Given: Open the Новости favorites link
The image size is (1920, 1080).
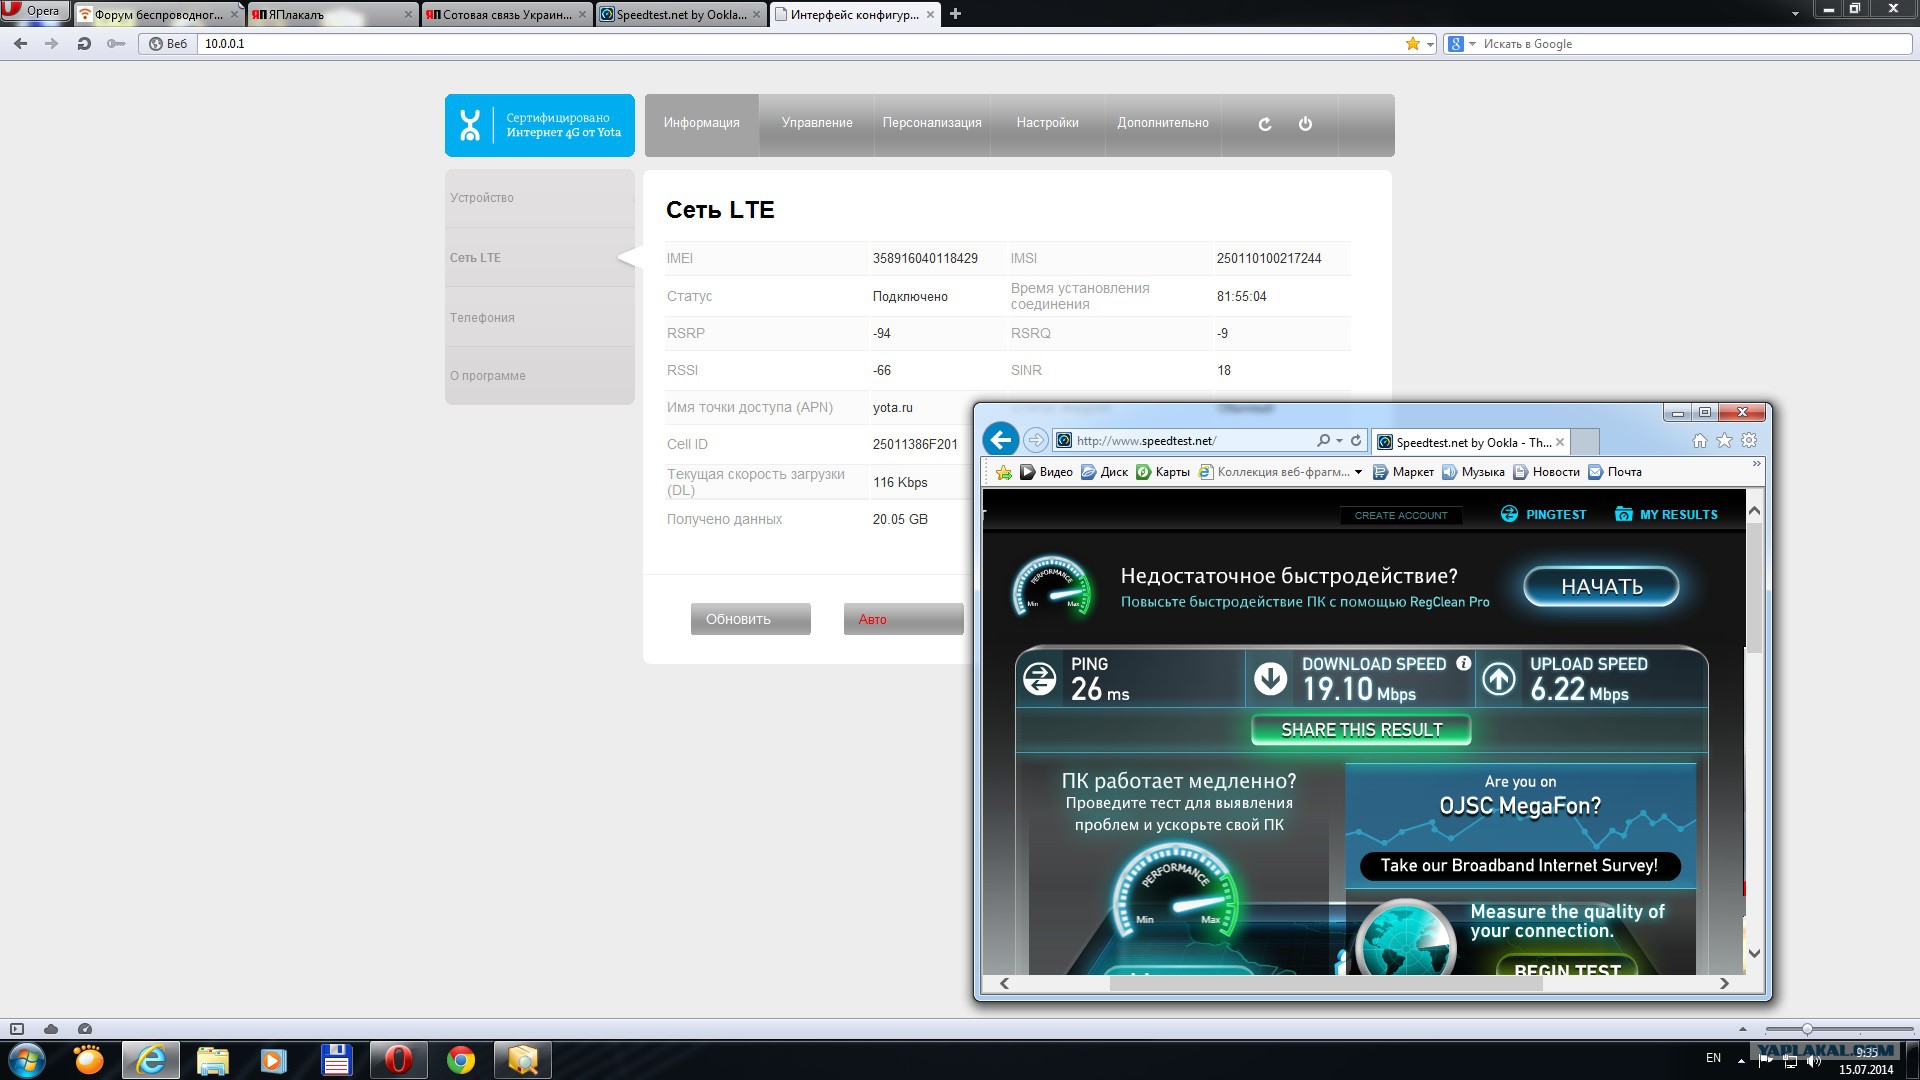Looking at the screenshot, I should [x=1546, y=472].
